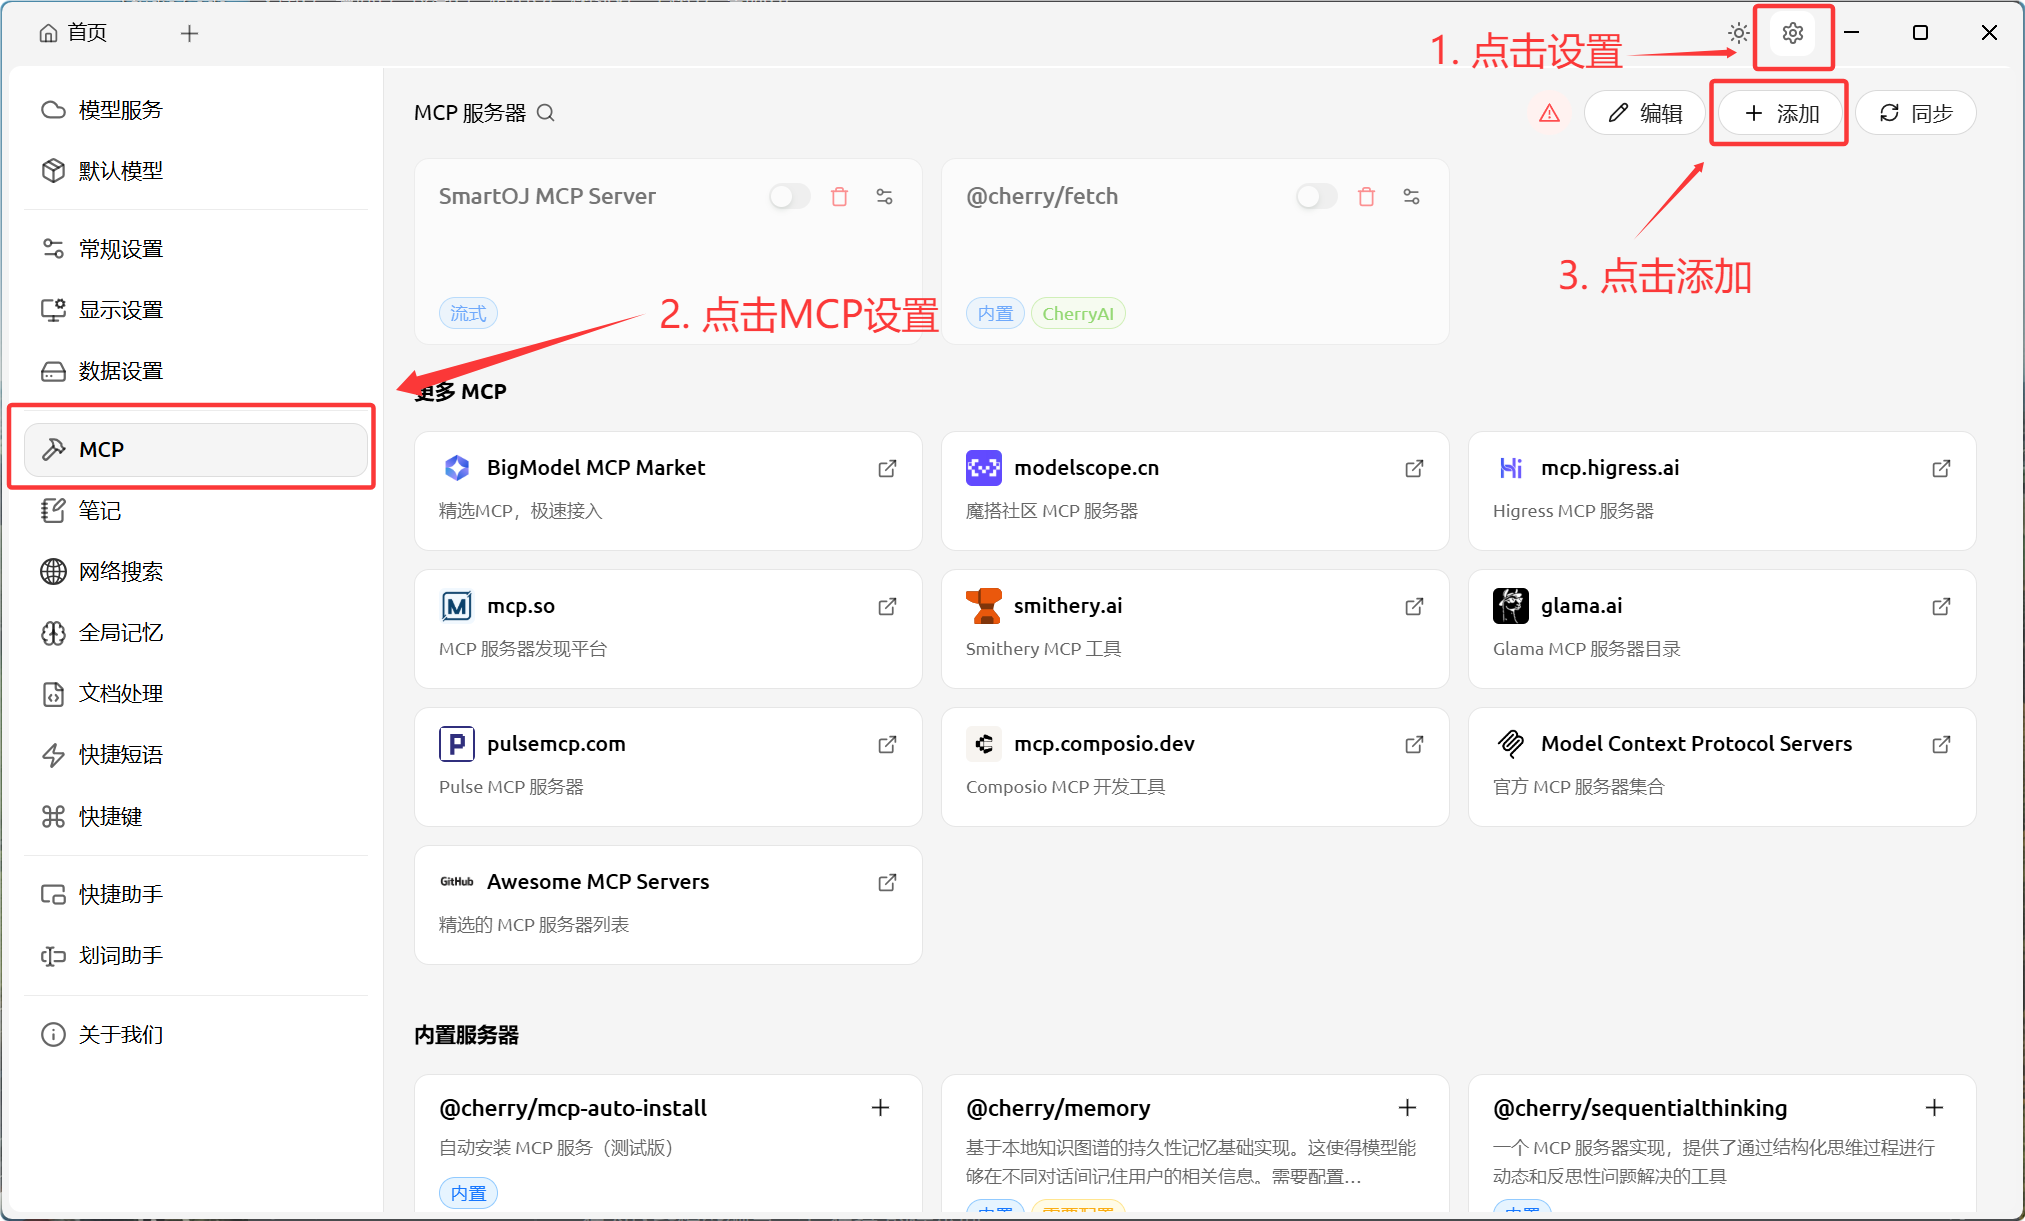This screenshot has width=2025, height=1221.
Task: Add @cherry/sequentialthinking with its plus icon
Action: (1934, 1107)
